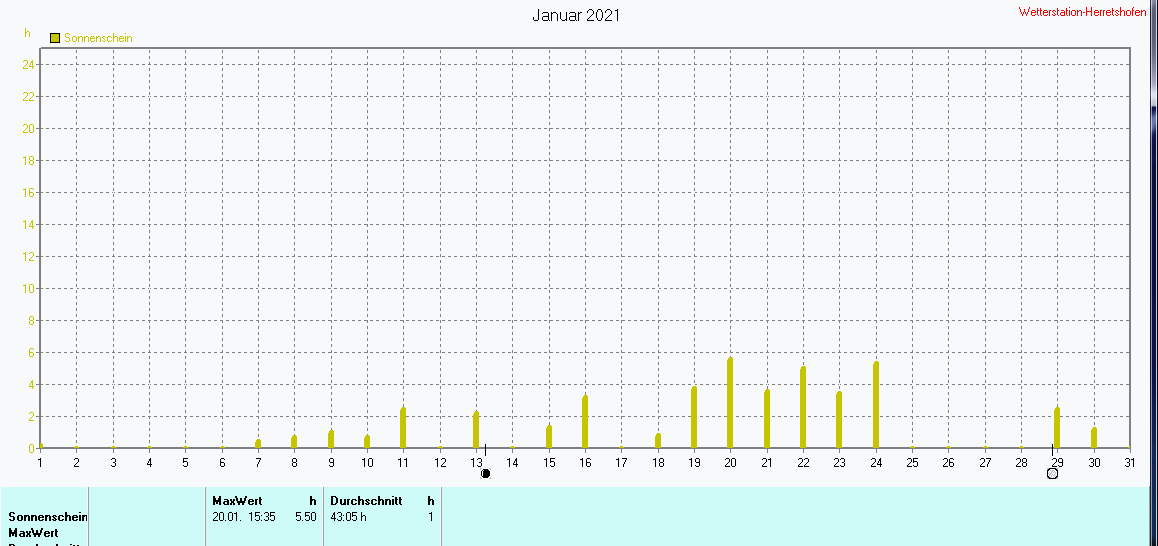Click the x-axis day label 26
The width and height of the screenshot is (1158, 546).
pyautogui.click(x=948, y=463)
